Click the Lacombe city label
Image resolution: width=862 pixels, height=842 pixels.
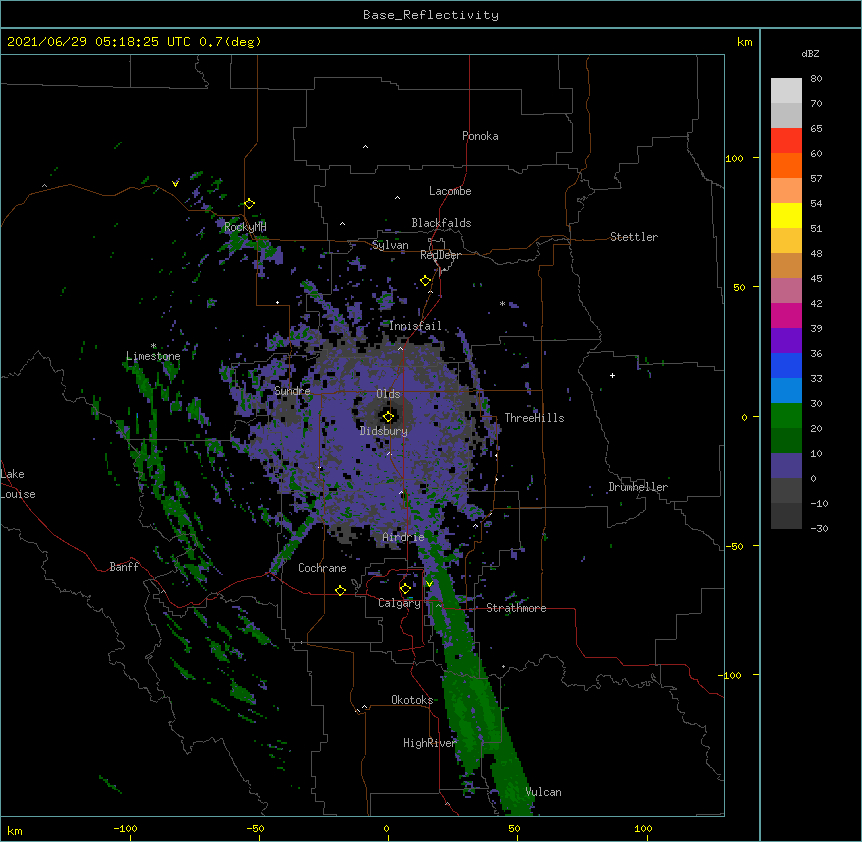[450, 191]
